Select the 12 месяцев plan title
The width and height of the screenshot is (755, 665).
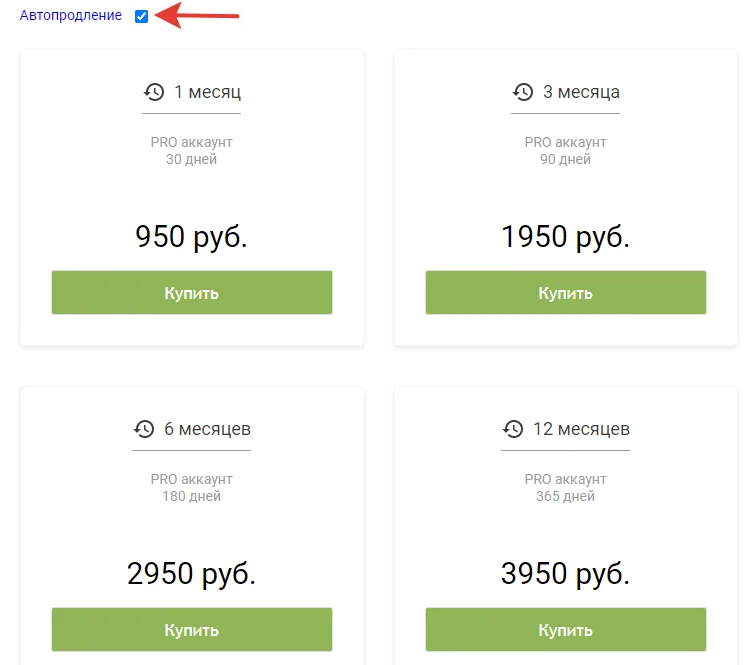pos(581,429)
